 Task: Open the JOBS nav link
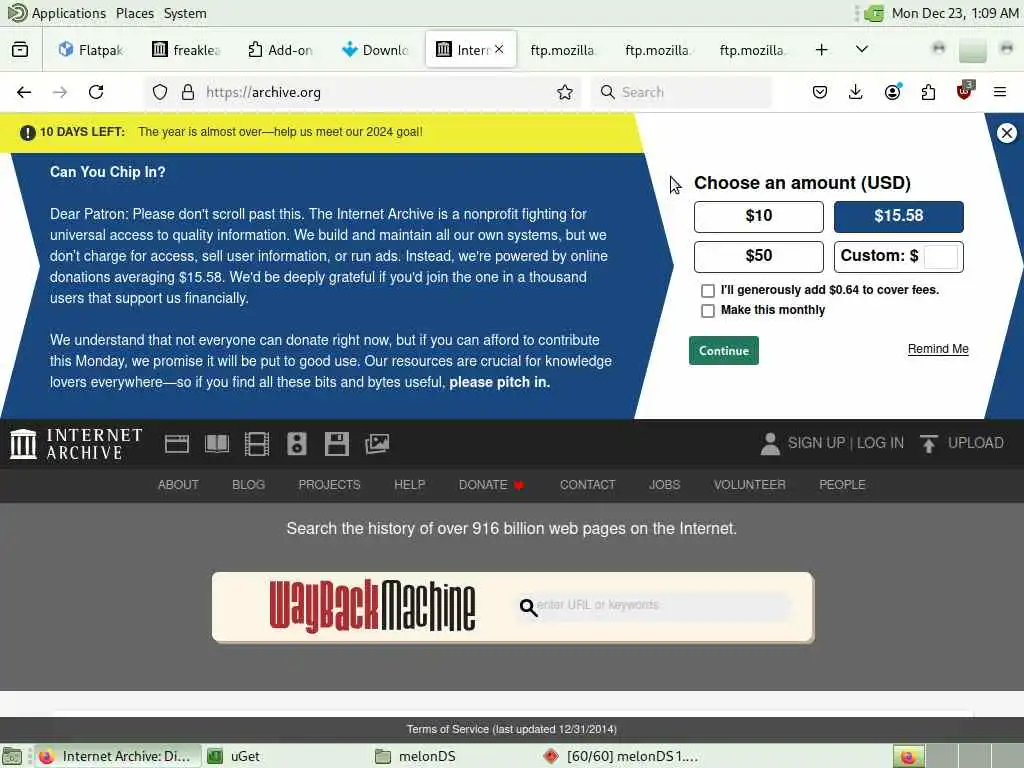tap(664, 485)
